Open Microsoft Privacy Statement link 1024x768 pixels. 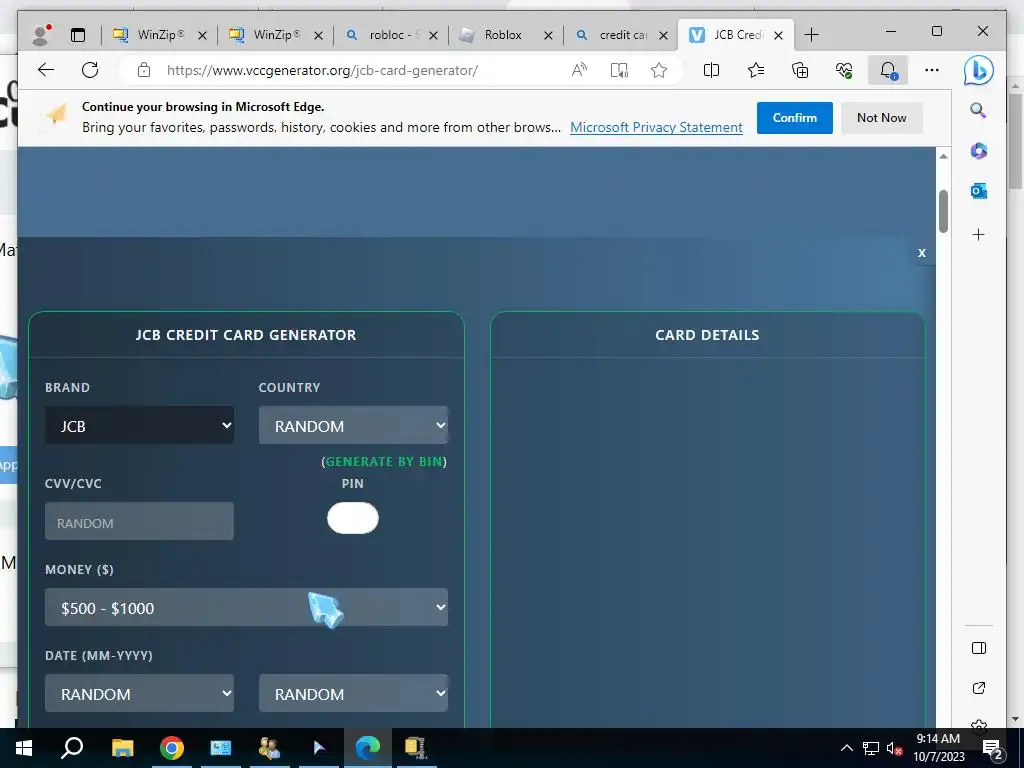click(656, 127)
